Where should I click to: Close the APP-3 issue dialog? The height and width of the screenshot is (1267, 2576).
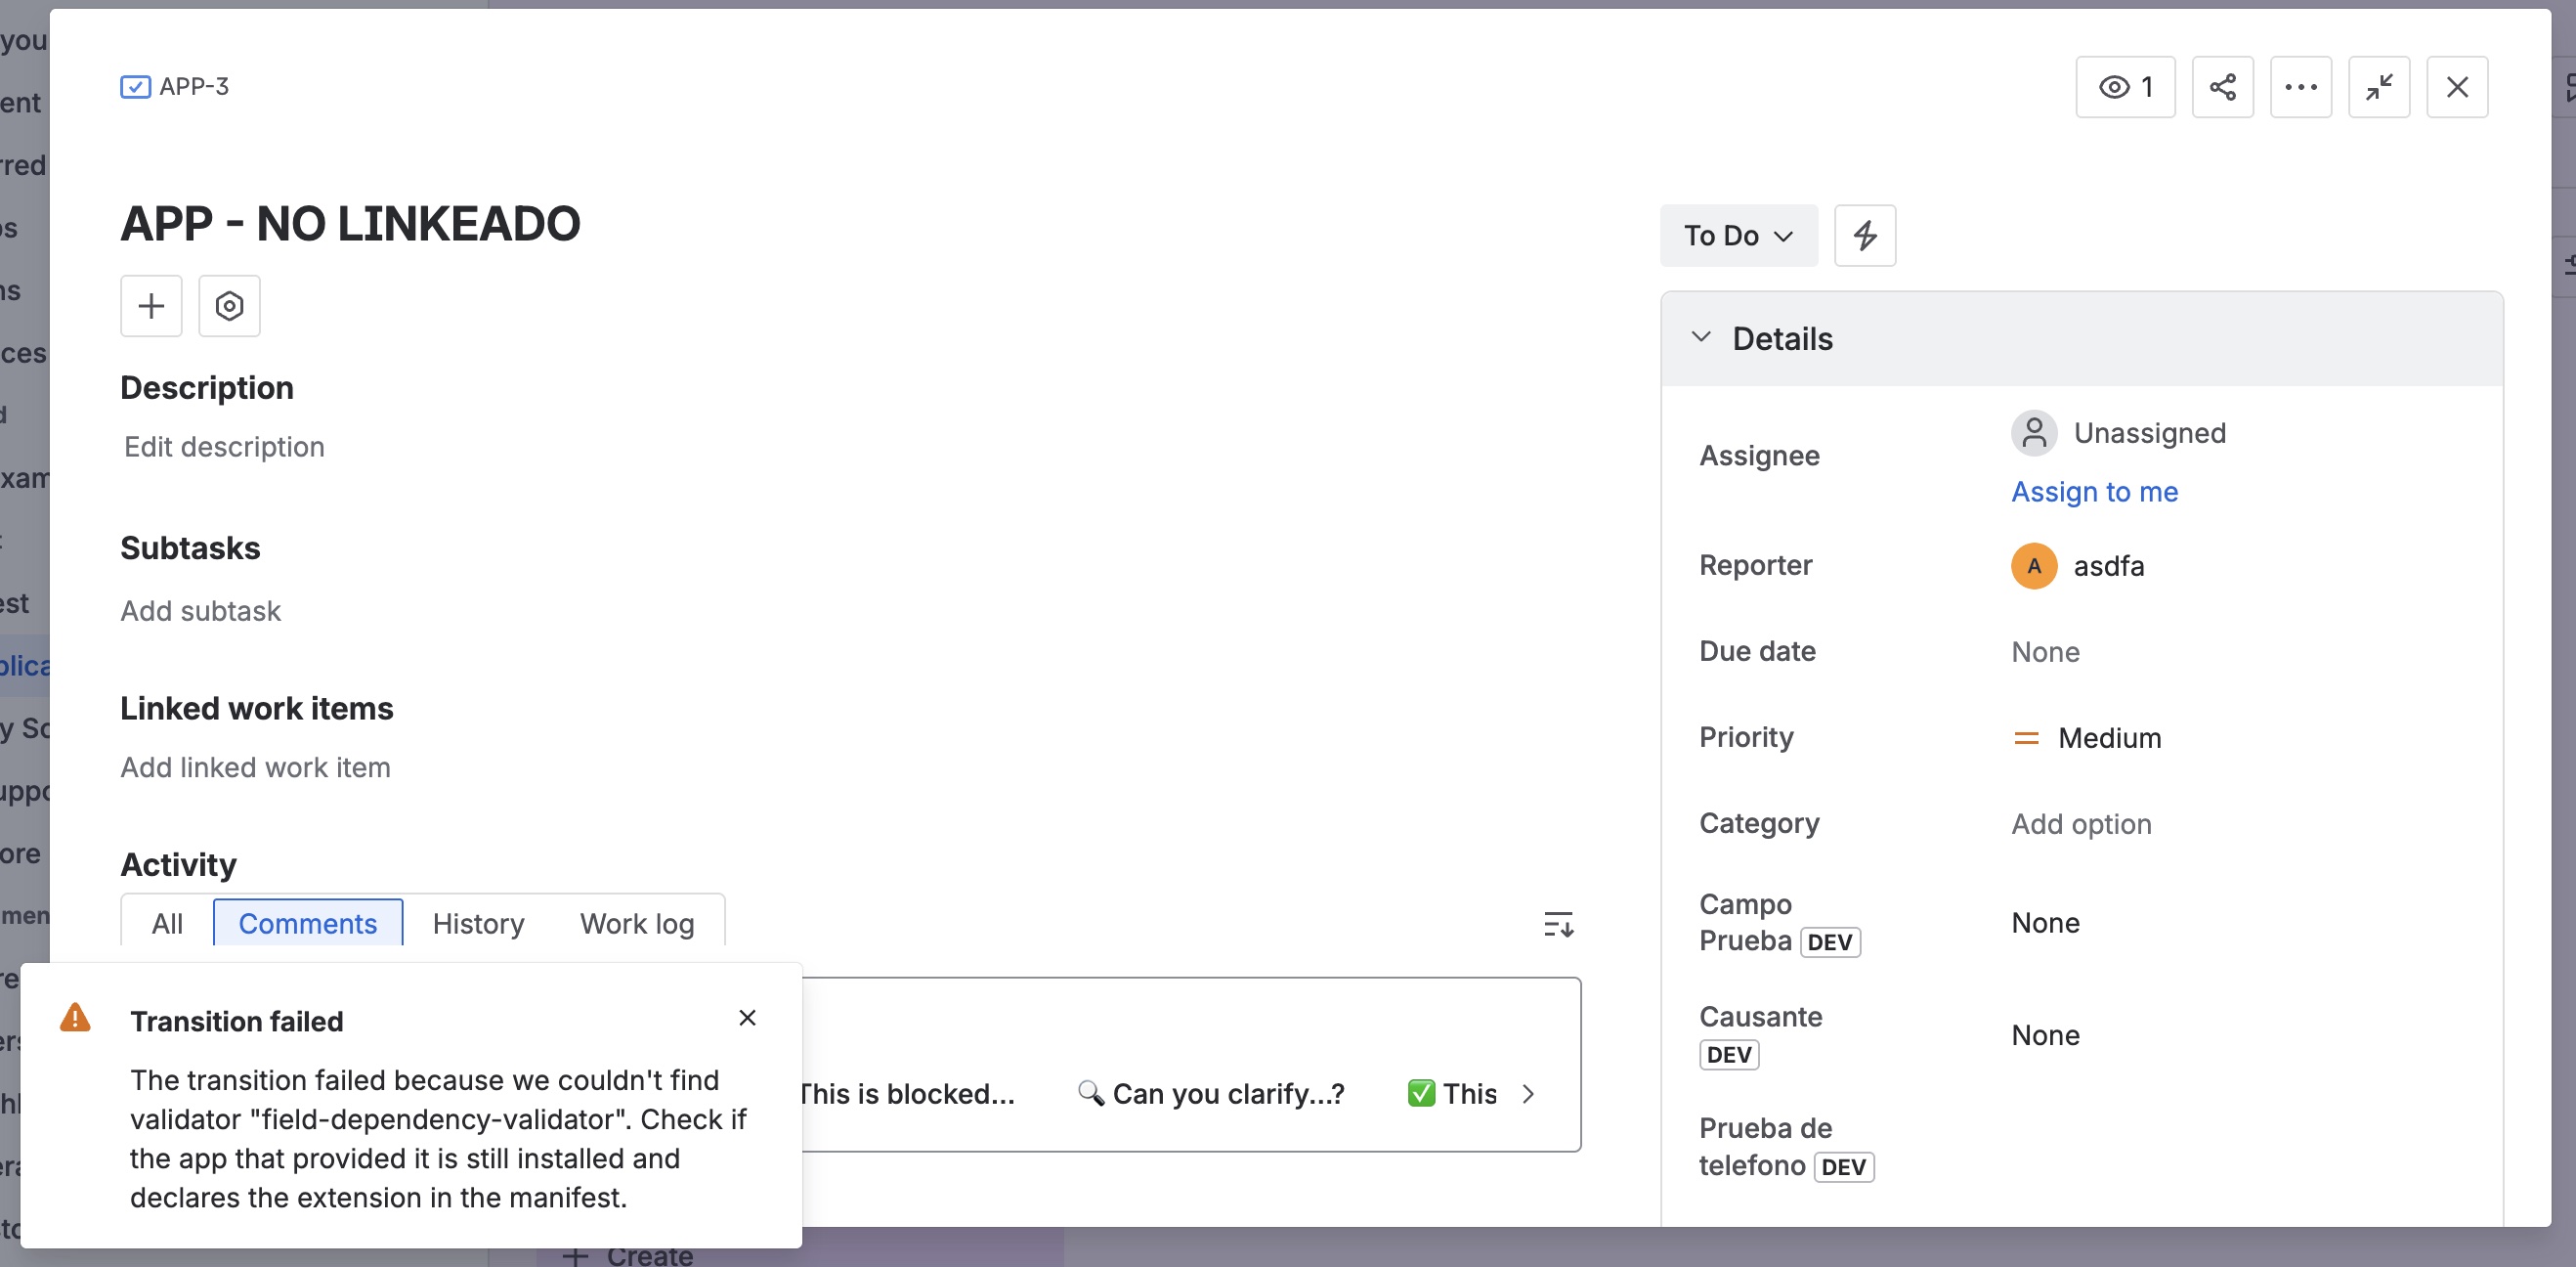2456,87
